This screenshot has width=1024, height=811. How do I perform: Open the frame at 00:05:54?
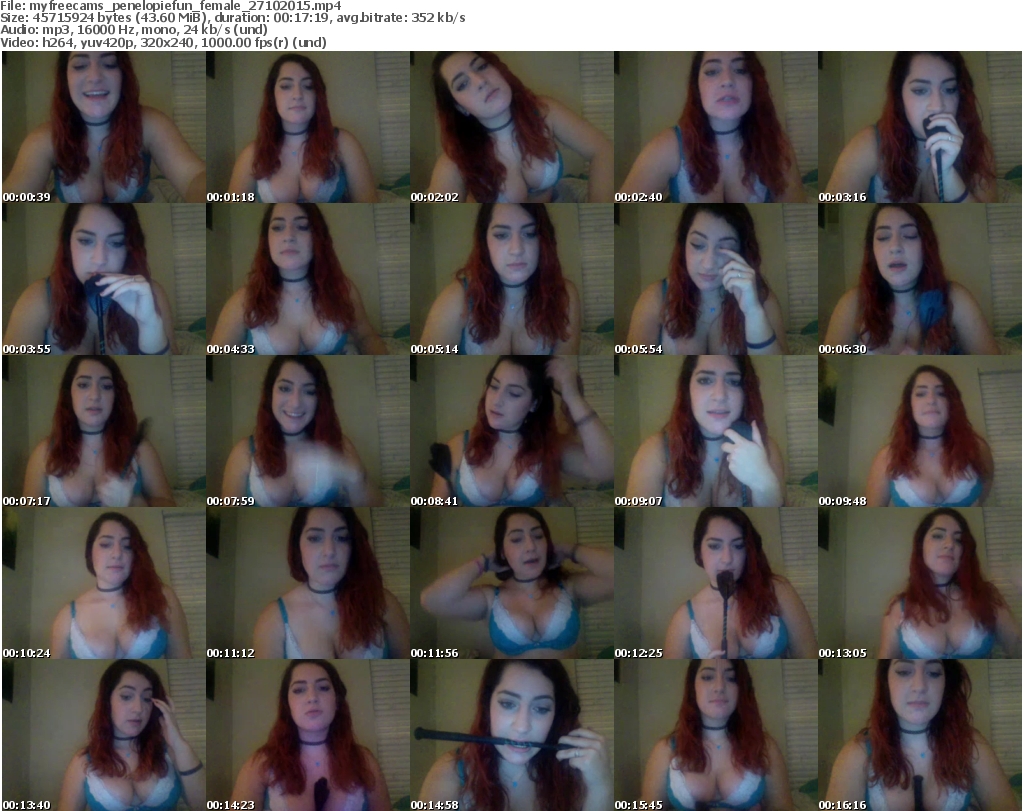(x=716, y=279)
